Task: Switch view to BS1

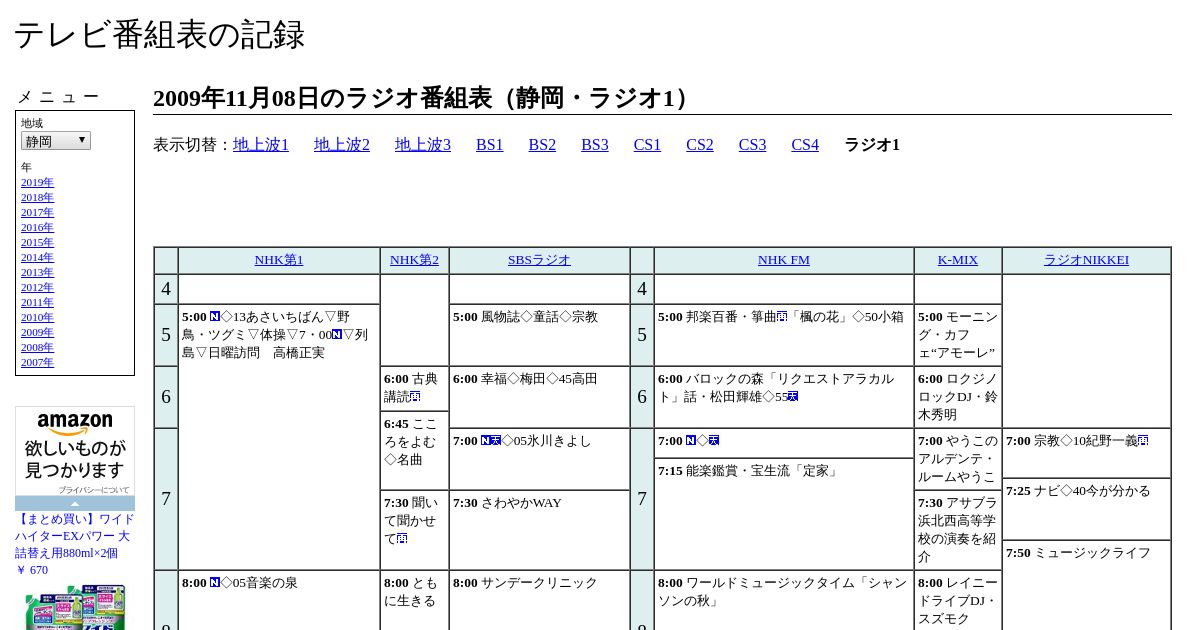Action: coord(490,145)
